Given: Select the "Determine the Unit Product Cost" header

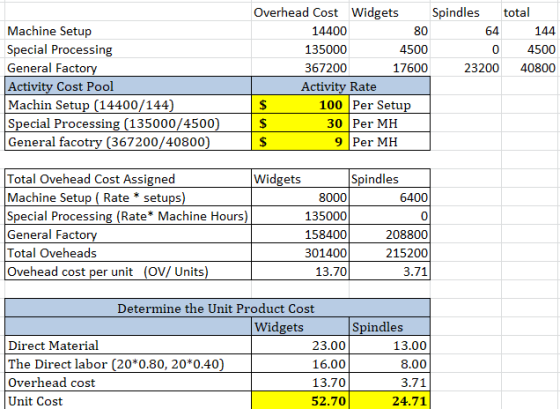Looking at the screenshot, I should click(x=217, y=308).
